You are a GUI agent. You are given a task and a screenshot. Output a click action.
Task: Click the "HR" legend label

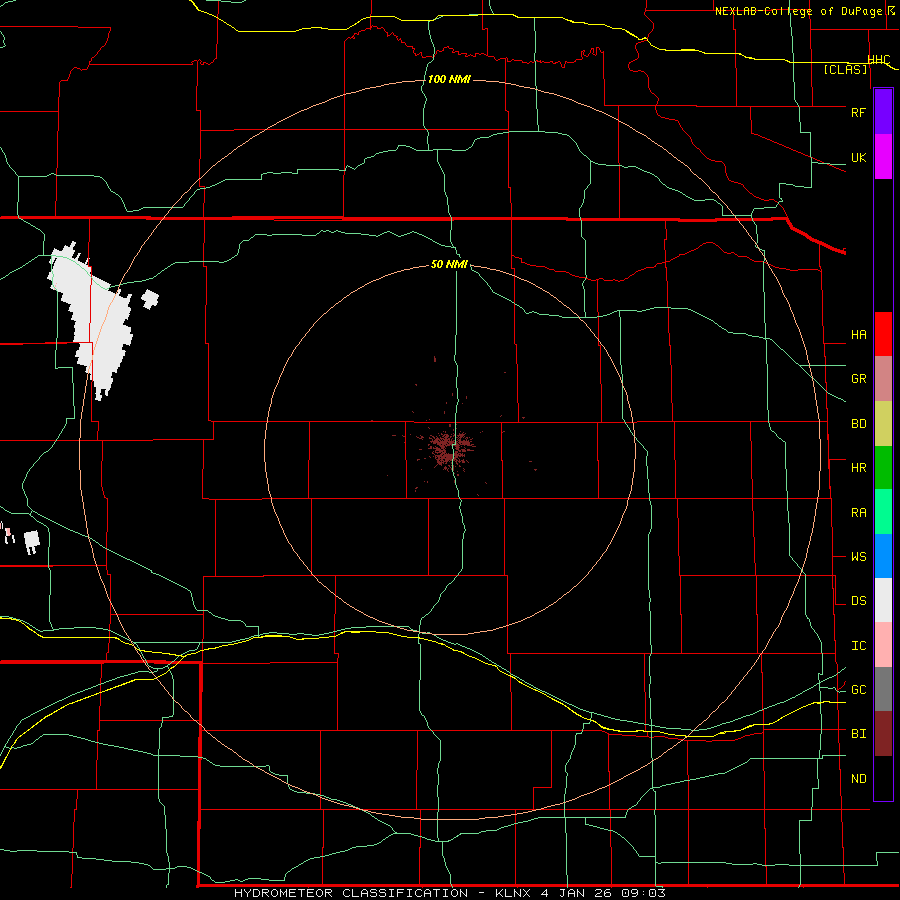[x=858, y=468]
